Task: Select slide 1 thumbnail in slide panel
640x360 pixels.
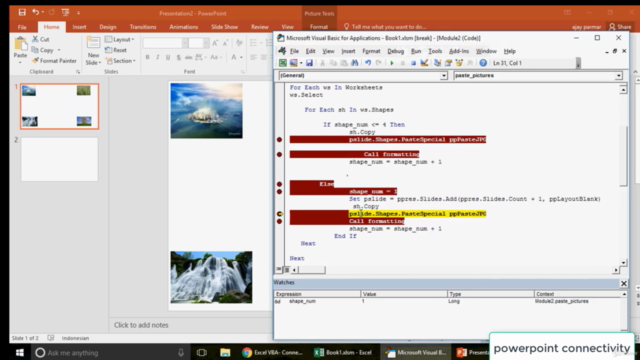Action: pos(60,106)
